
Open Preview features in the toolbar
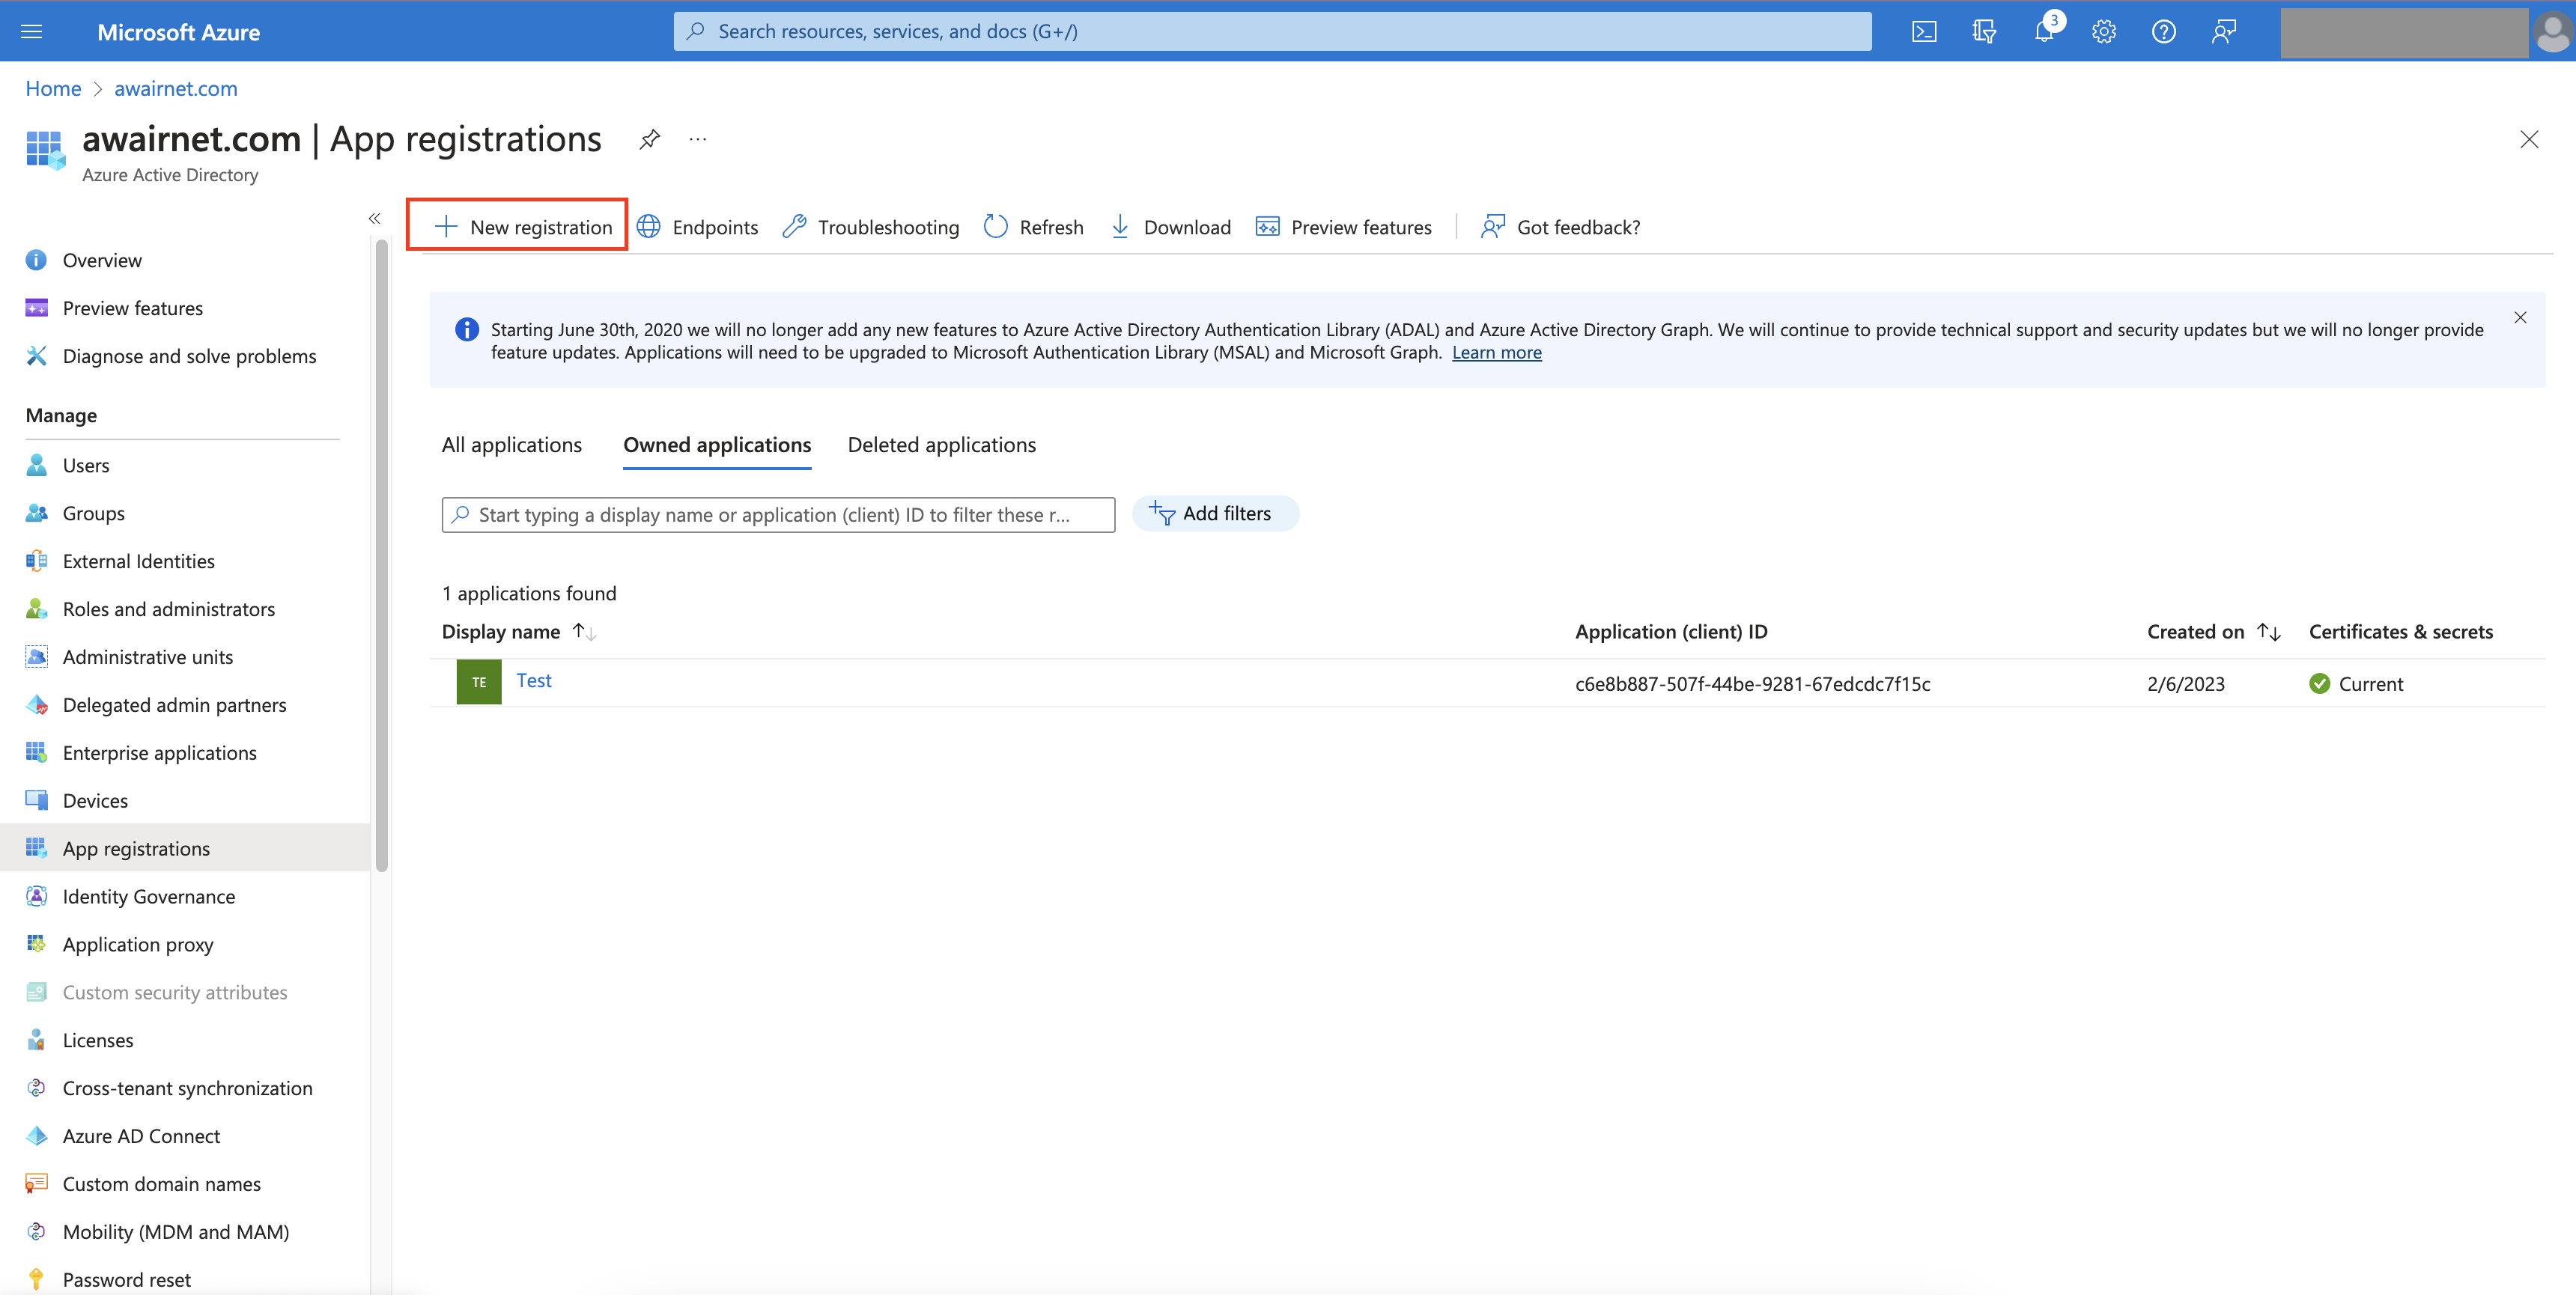(1343, 227)
